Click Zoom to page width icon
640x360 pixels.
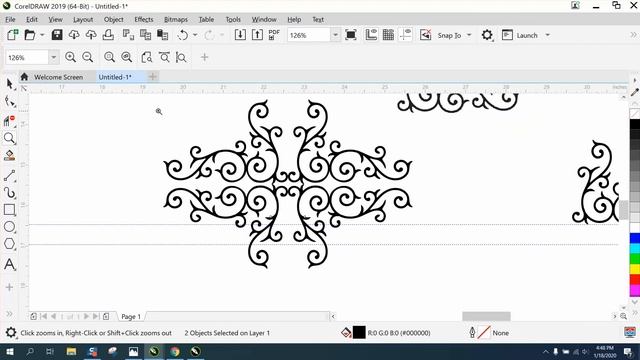[x=164, y=57]
